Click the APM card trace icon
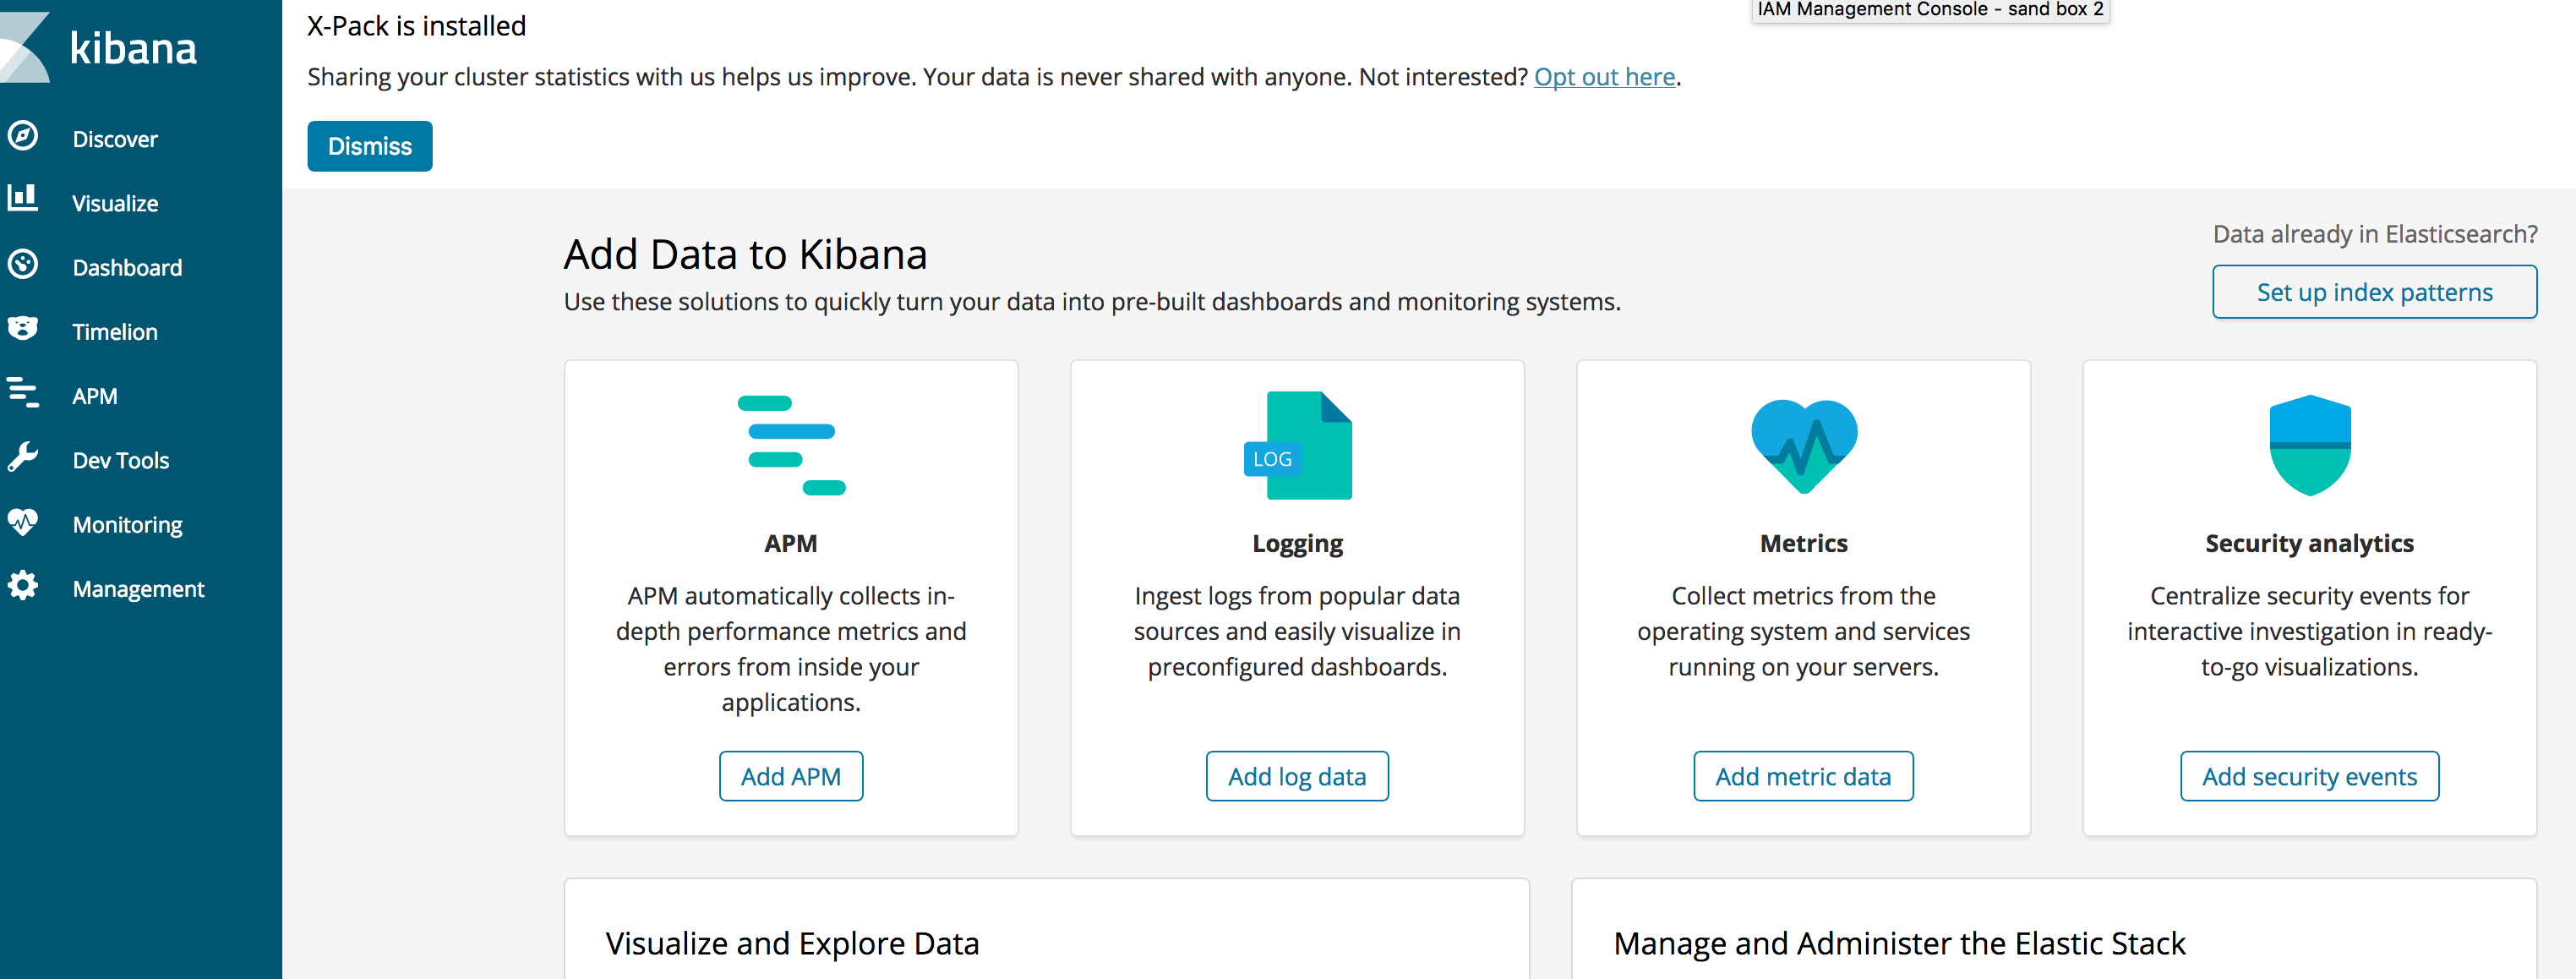 (x=791, y=445)
